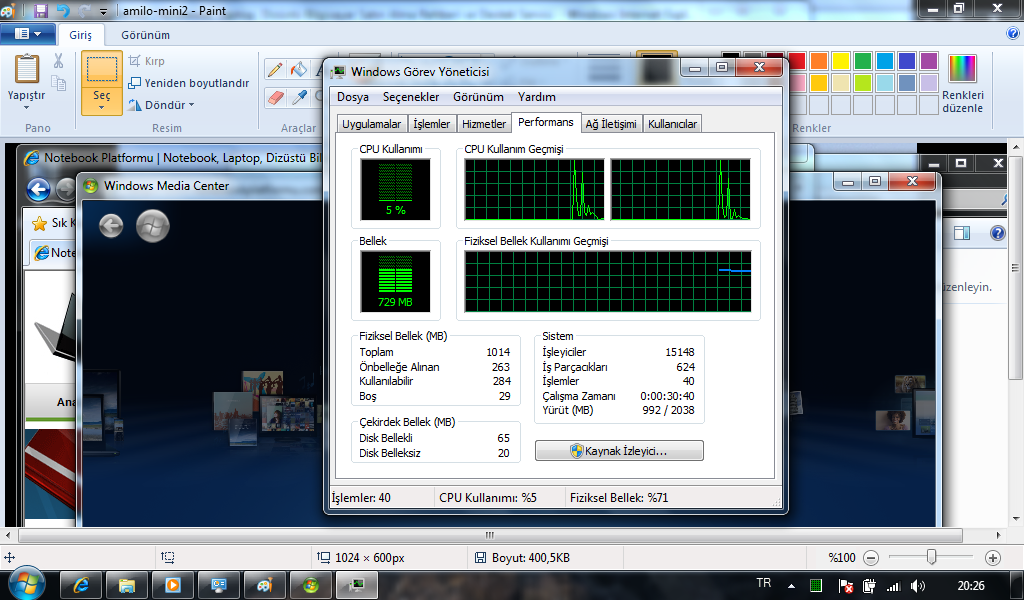Click the volume speaker icon in the tray
This screenshot has height=600, width=1024.
point(918,586)
